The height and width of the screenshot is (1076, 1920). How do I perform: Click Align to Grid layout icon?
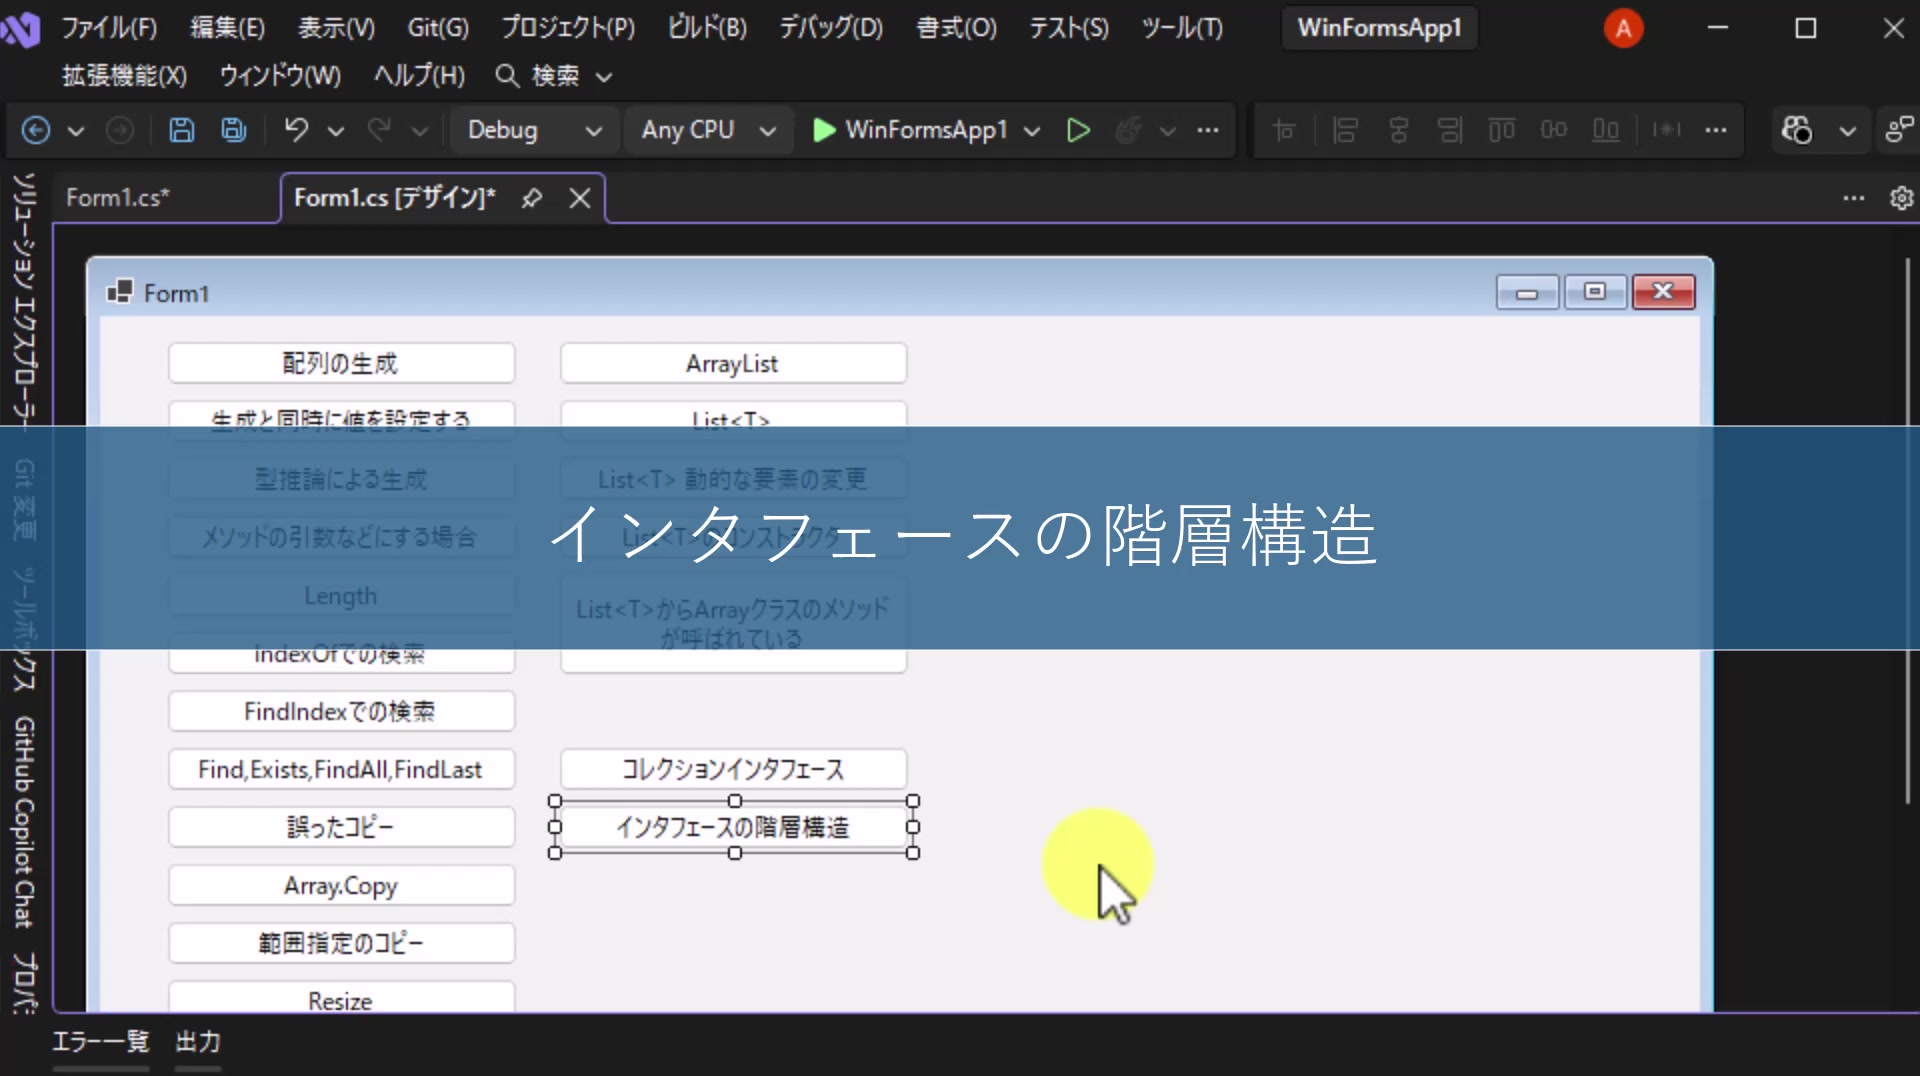(1284, 130)
